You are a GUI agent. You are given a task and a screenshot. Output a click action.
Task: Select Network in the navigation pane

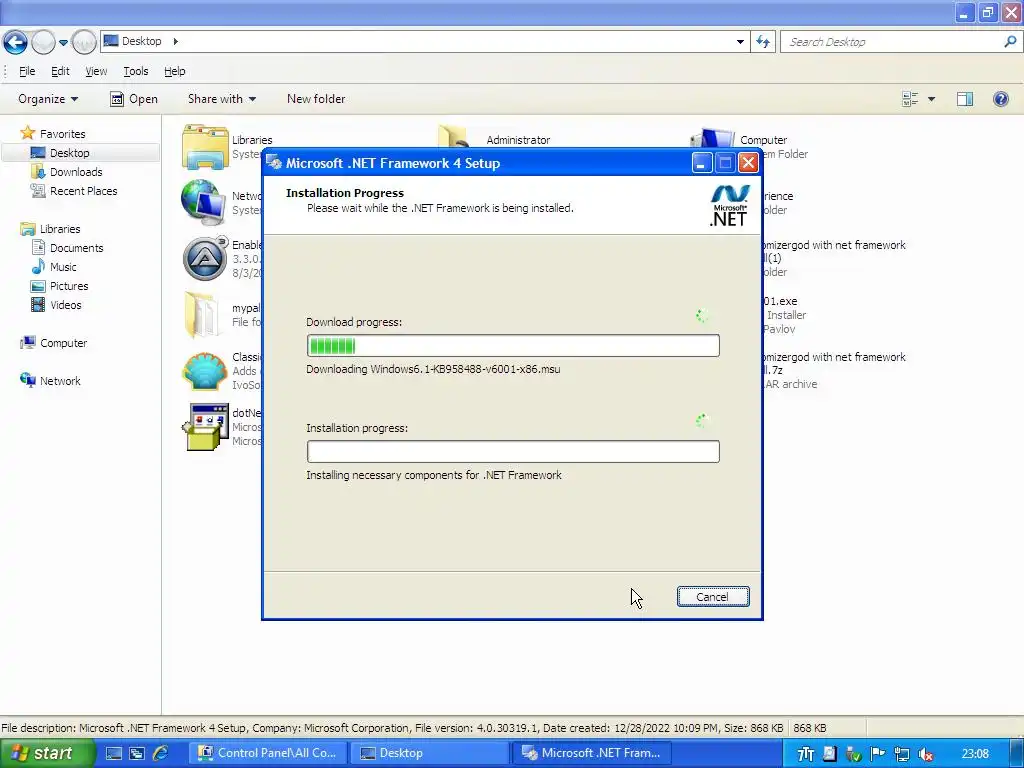click(x=60, y=381)
